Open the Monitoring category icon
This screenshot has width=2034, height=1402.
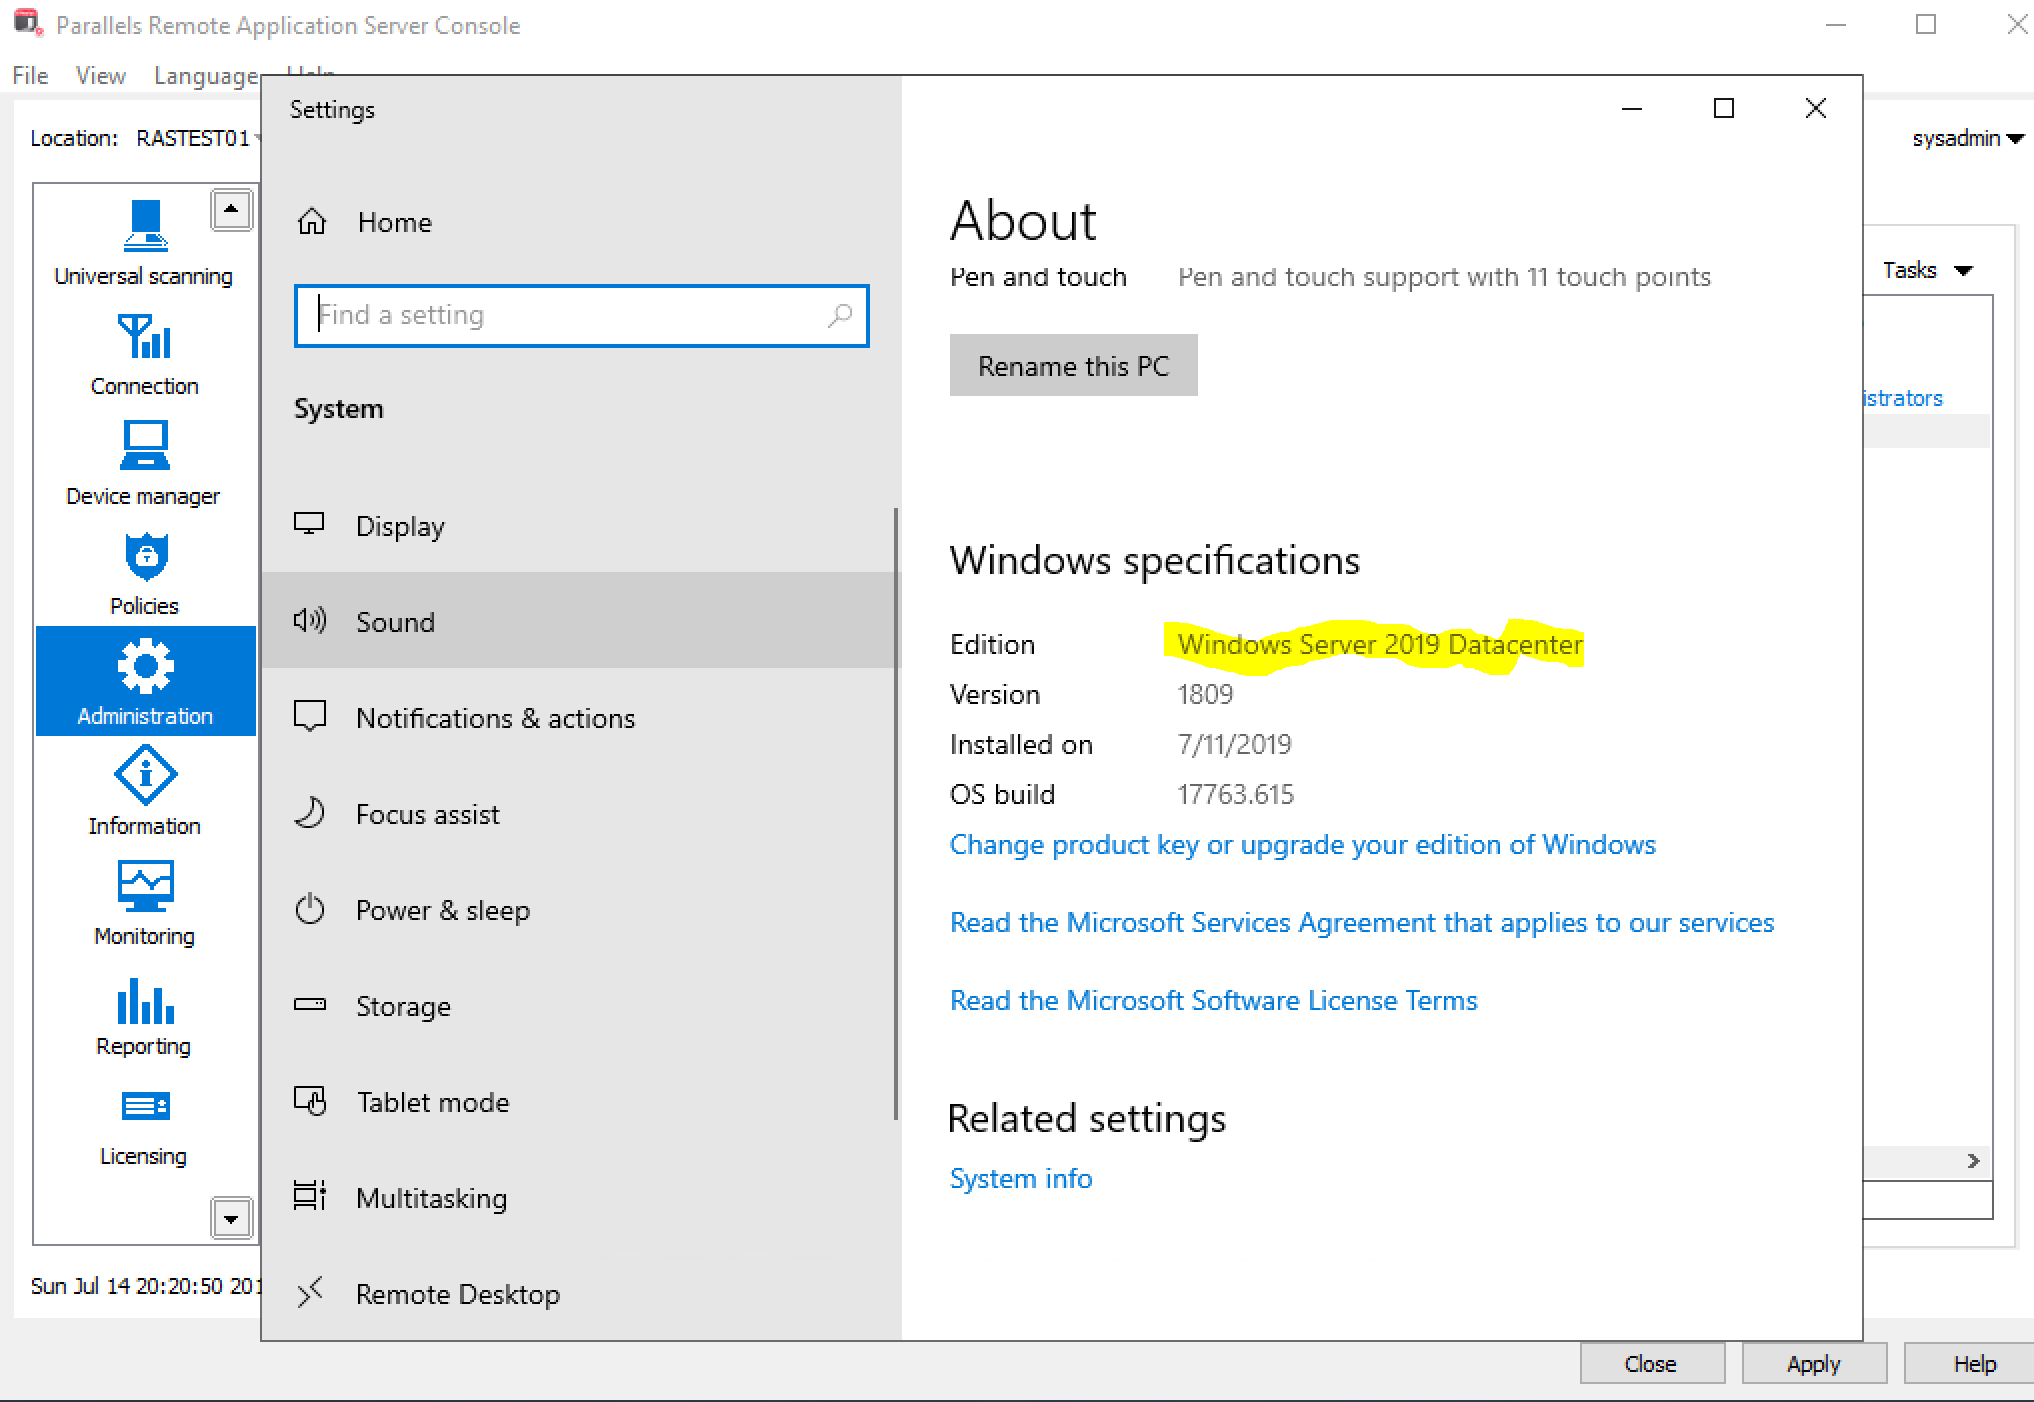(x=145, y=886)
